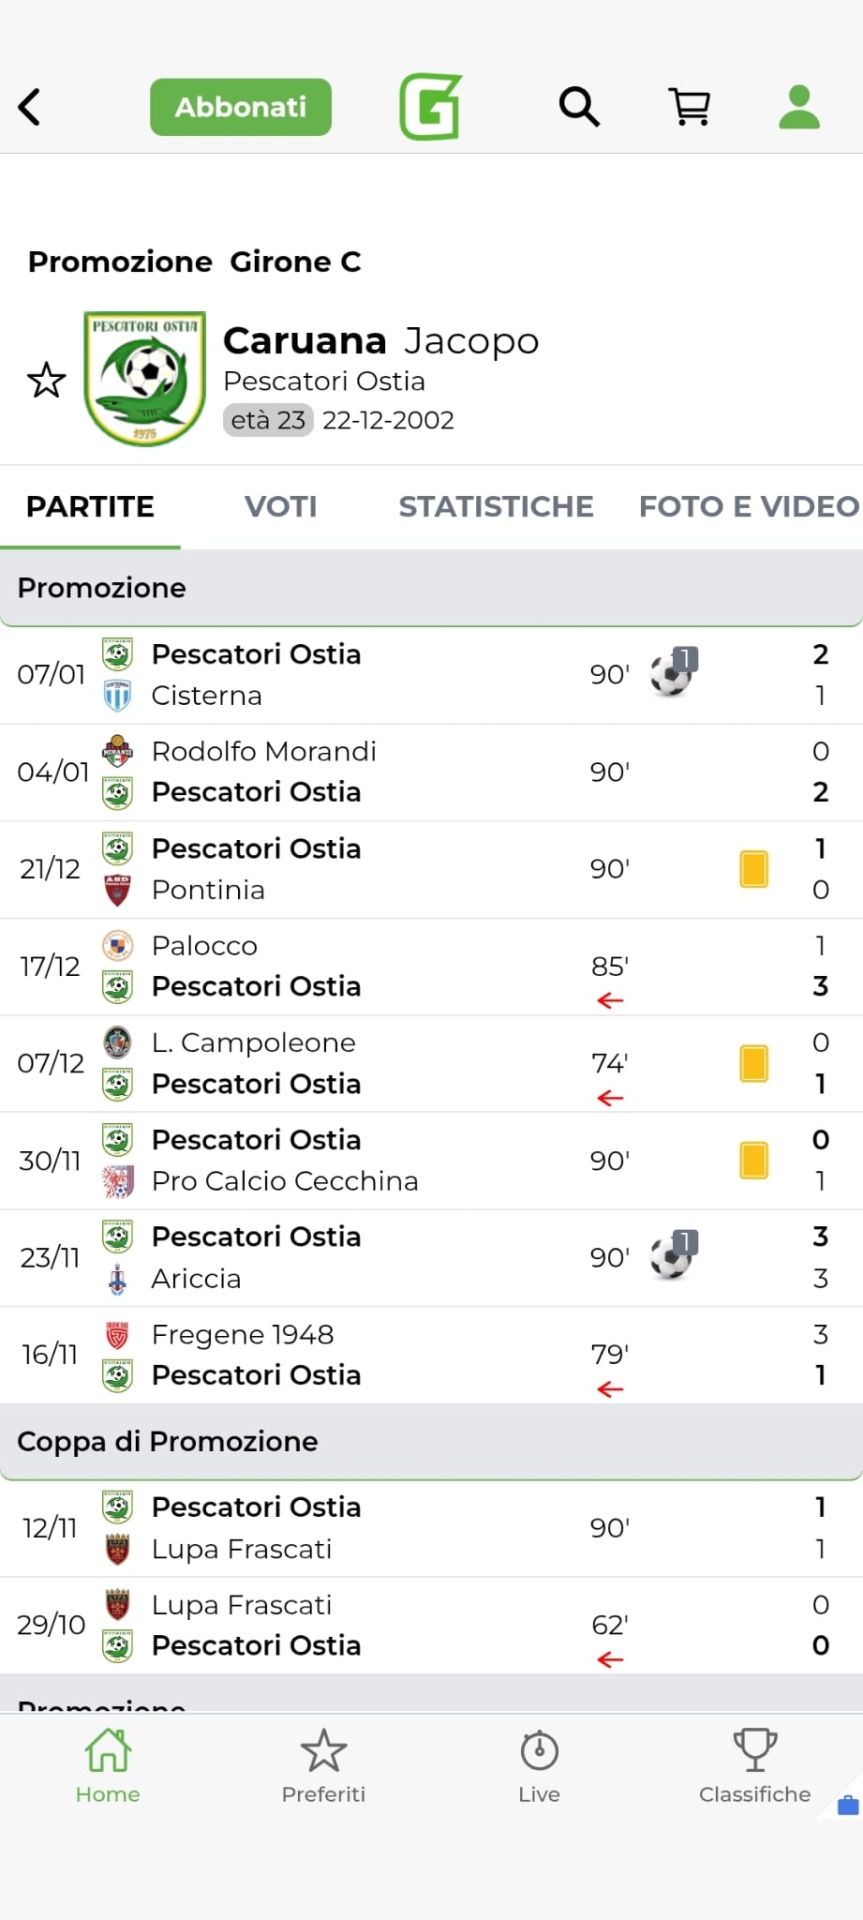This screenshot has width=863, height=1920.
Task: Switch to the STATISTICHE tab
Action: 496,507
